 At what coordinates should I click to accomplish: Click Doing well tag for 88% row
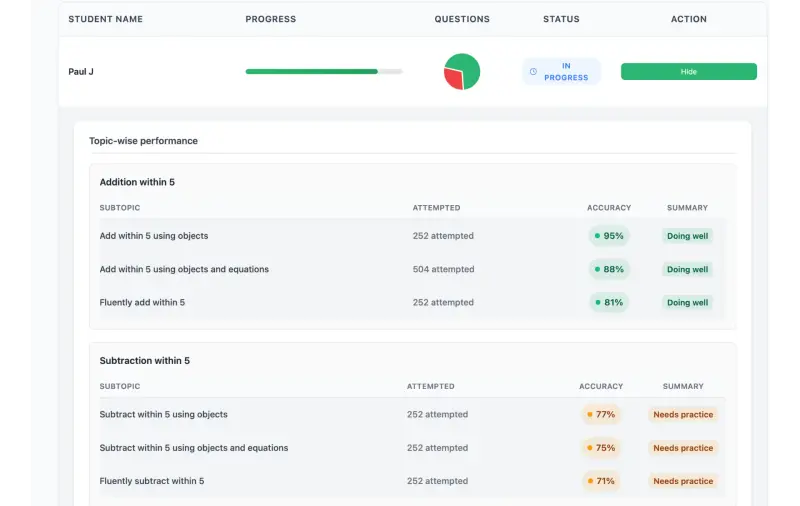pos(687,269)
